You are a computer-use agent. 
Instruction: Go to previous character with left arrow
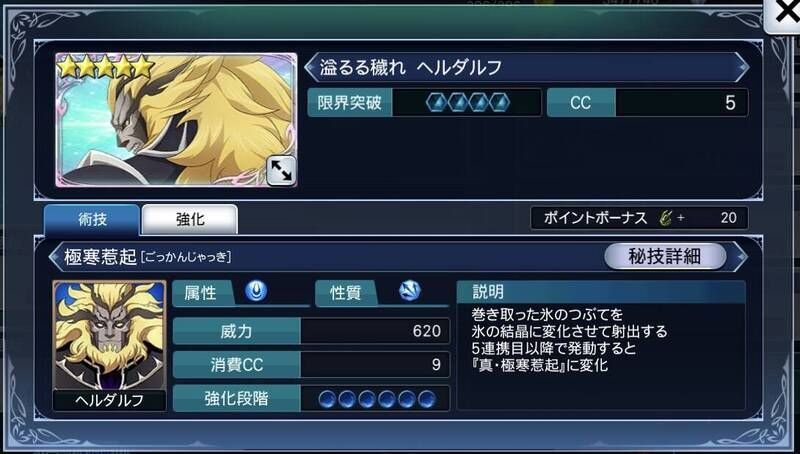(310, 67)
